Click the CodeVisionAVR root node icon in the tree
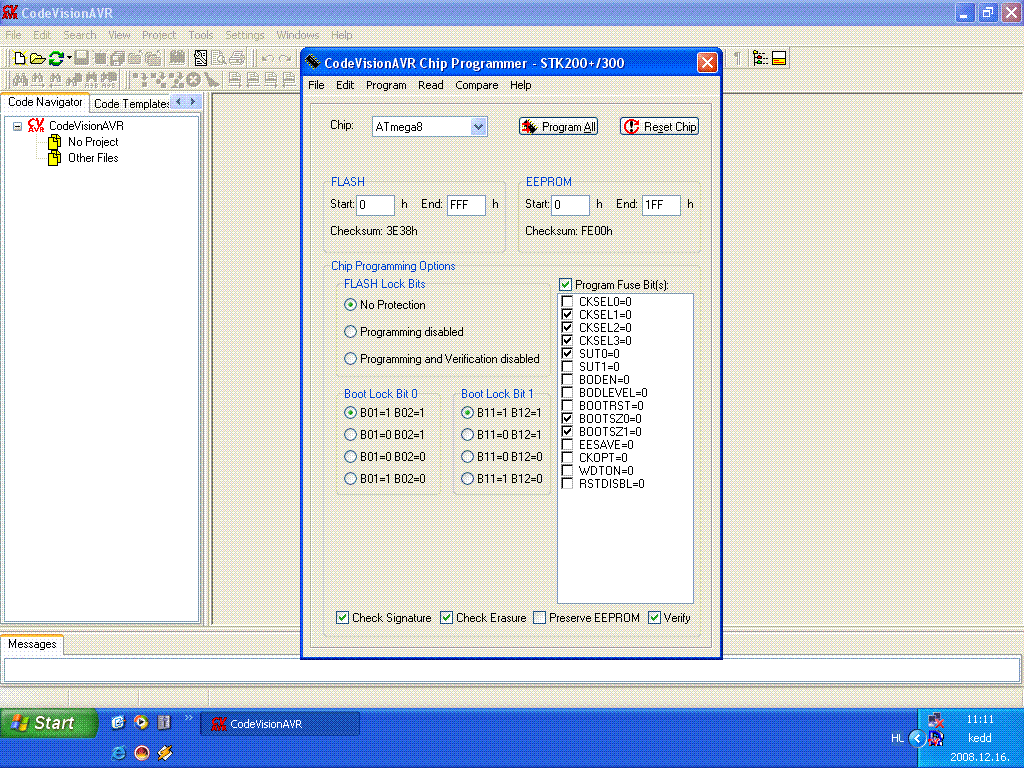Image resolution: width=1024 pixels, height=768 pixels. [36, 125]
